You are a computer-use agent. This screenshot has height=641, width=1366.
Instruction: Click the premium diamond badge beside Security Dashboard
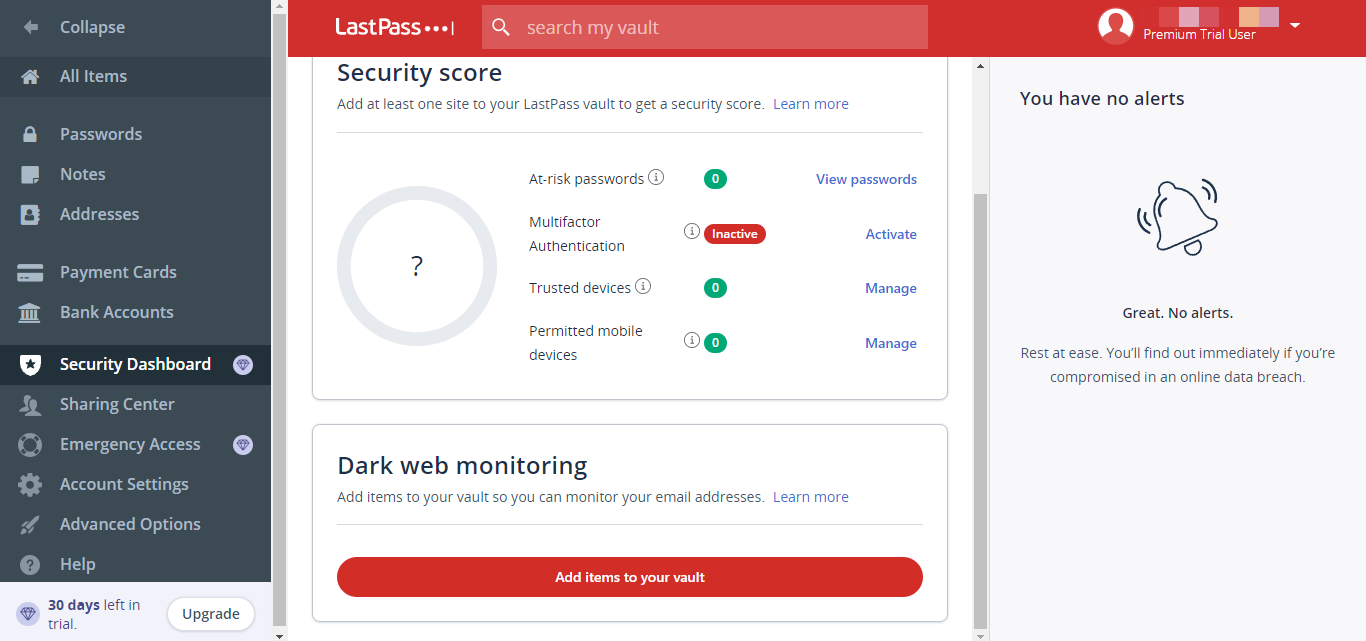242,365
